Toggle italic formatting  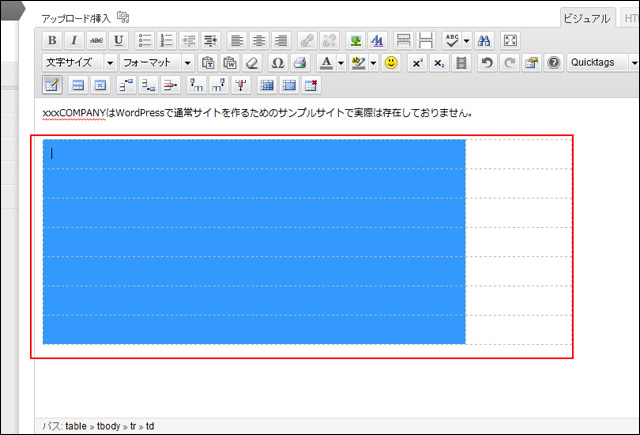[74, 40]
